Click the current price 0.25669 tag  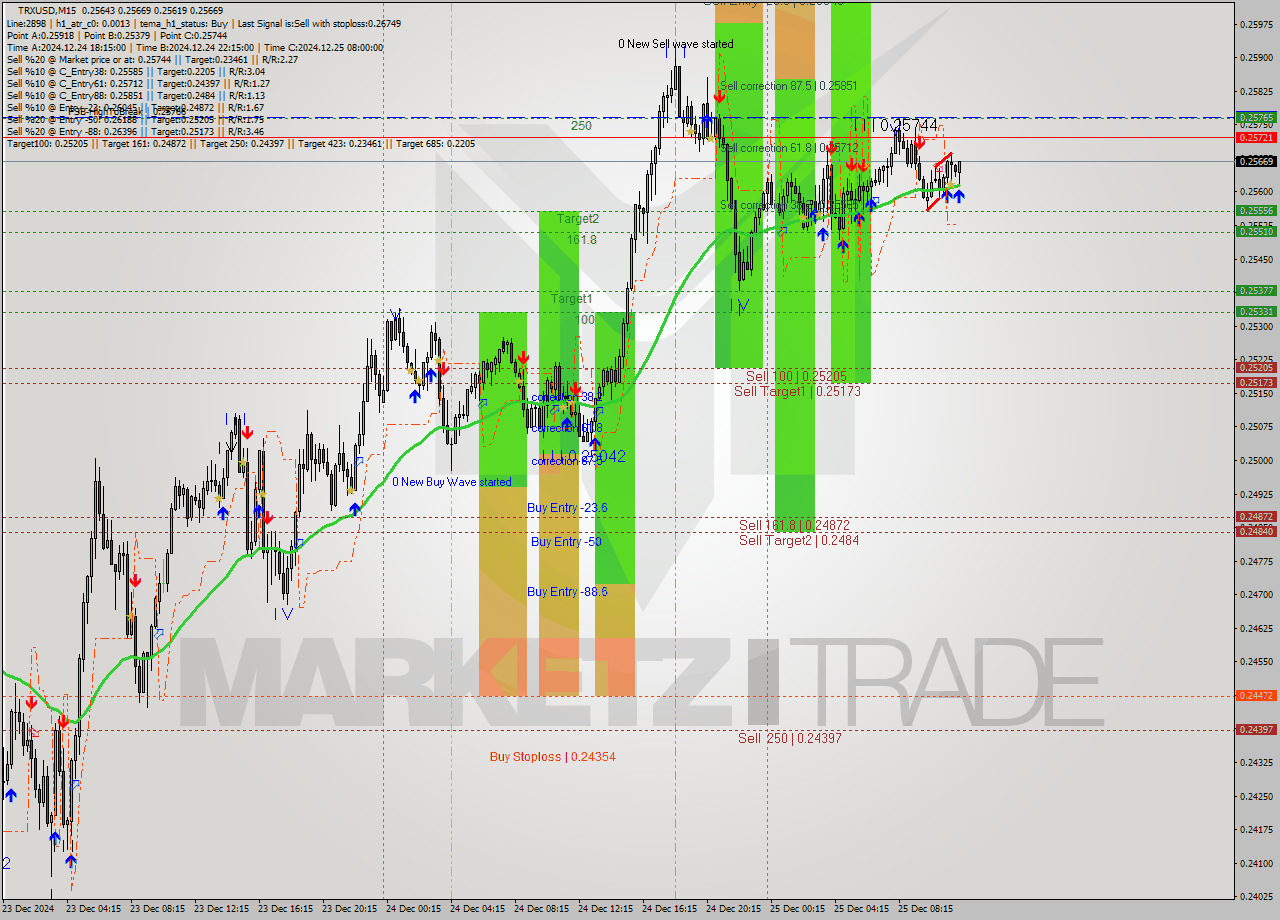point(1256,161)
